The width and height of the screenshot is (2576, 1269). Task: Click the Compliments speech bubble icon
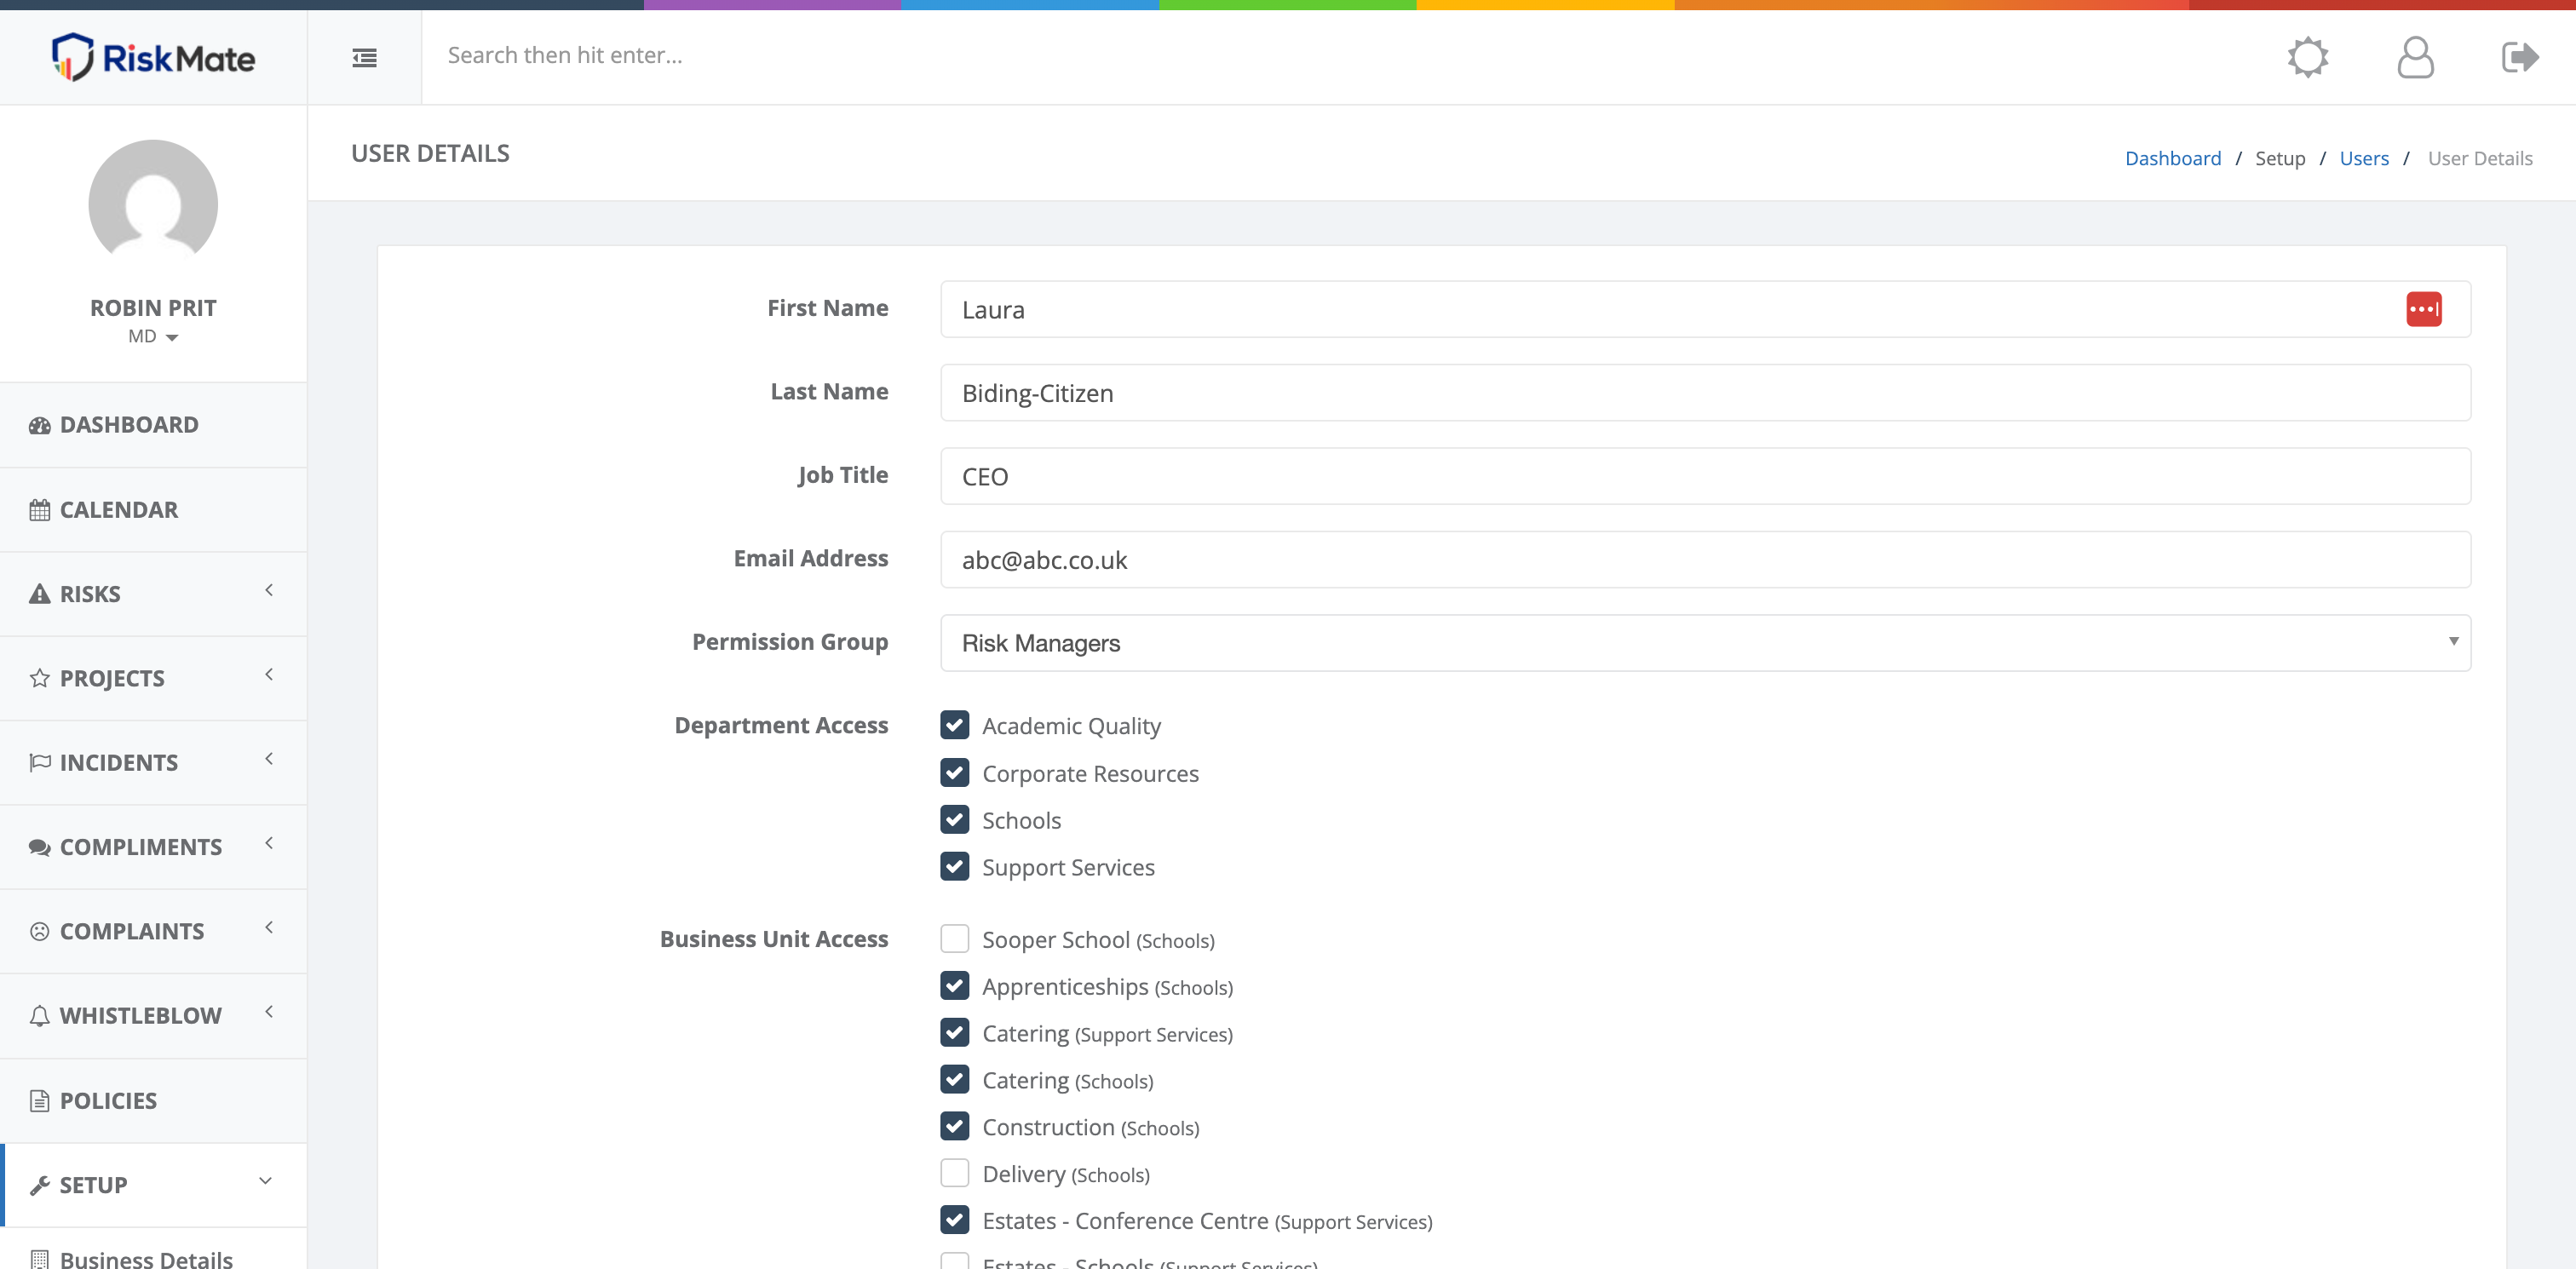pyautogui.click(x=40, y=847)
